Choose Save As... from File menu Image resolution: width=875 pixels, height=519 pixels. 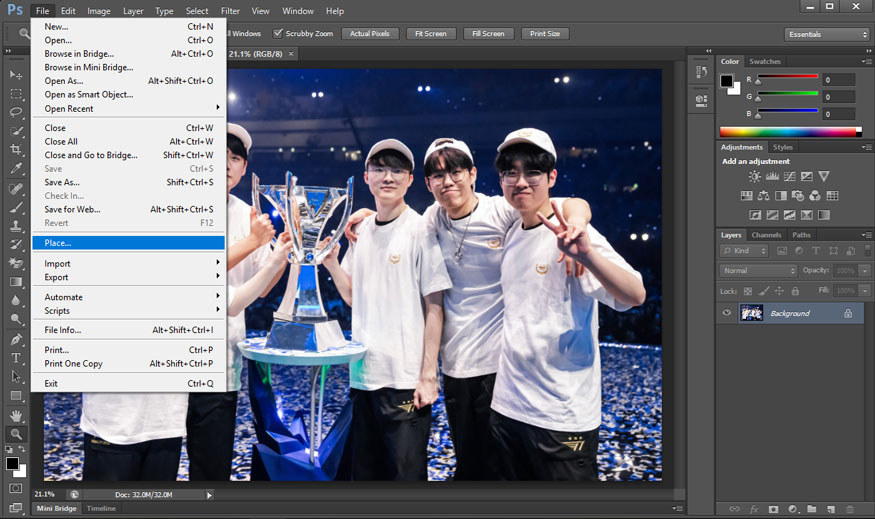coord(128,182)
